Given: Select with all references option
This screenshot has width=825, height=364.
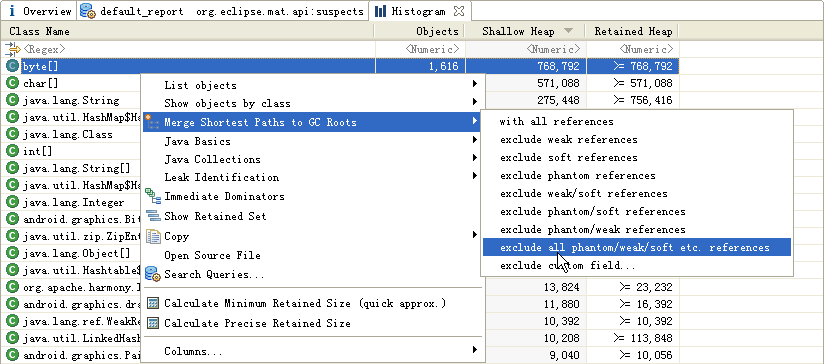Looking at the screenshot, I should point(637,122).
